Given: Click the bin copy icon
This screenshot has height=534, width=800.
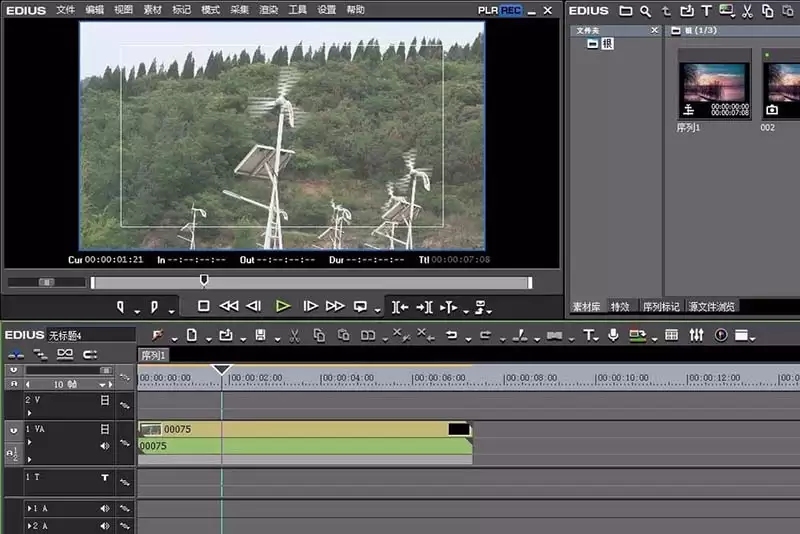Looking at the screenshot, I should pos(767,11).
